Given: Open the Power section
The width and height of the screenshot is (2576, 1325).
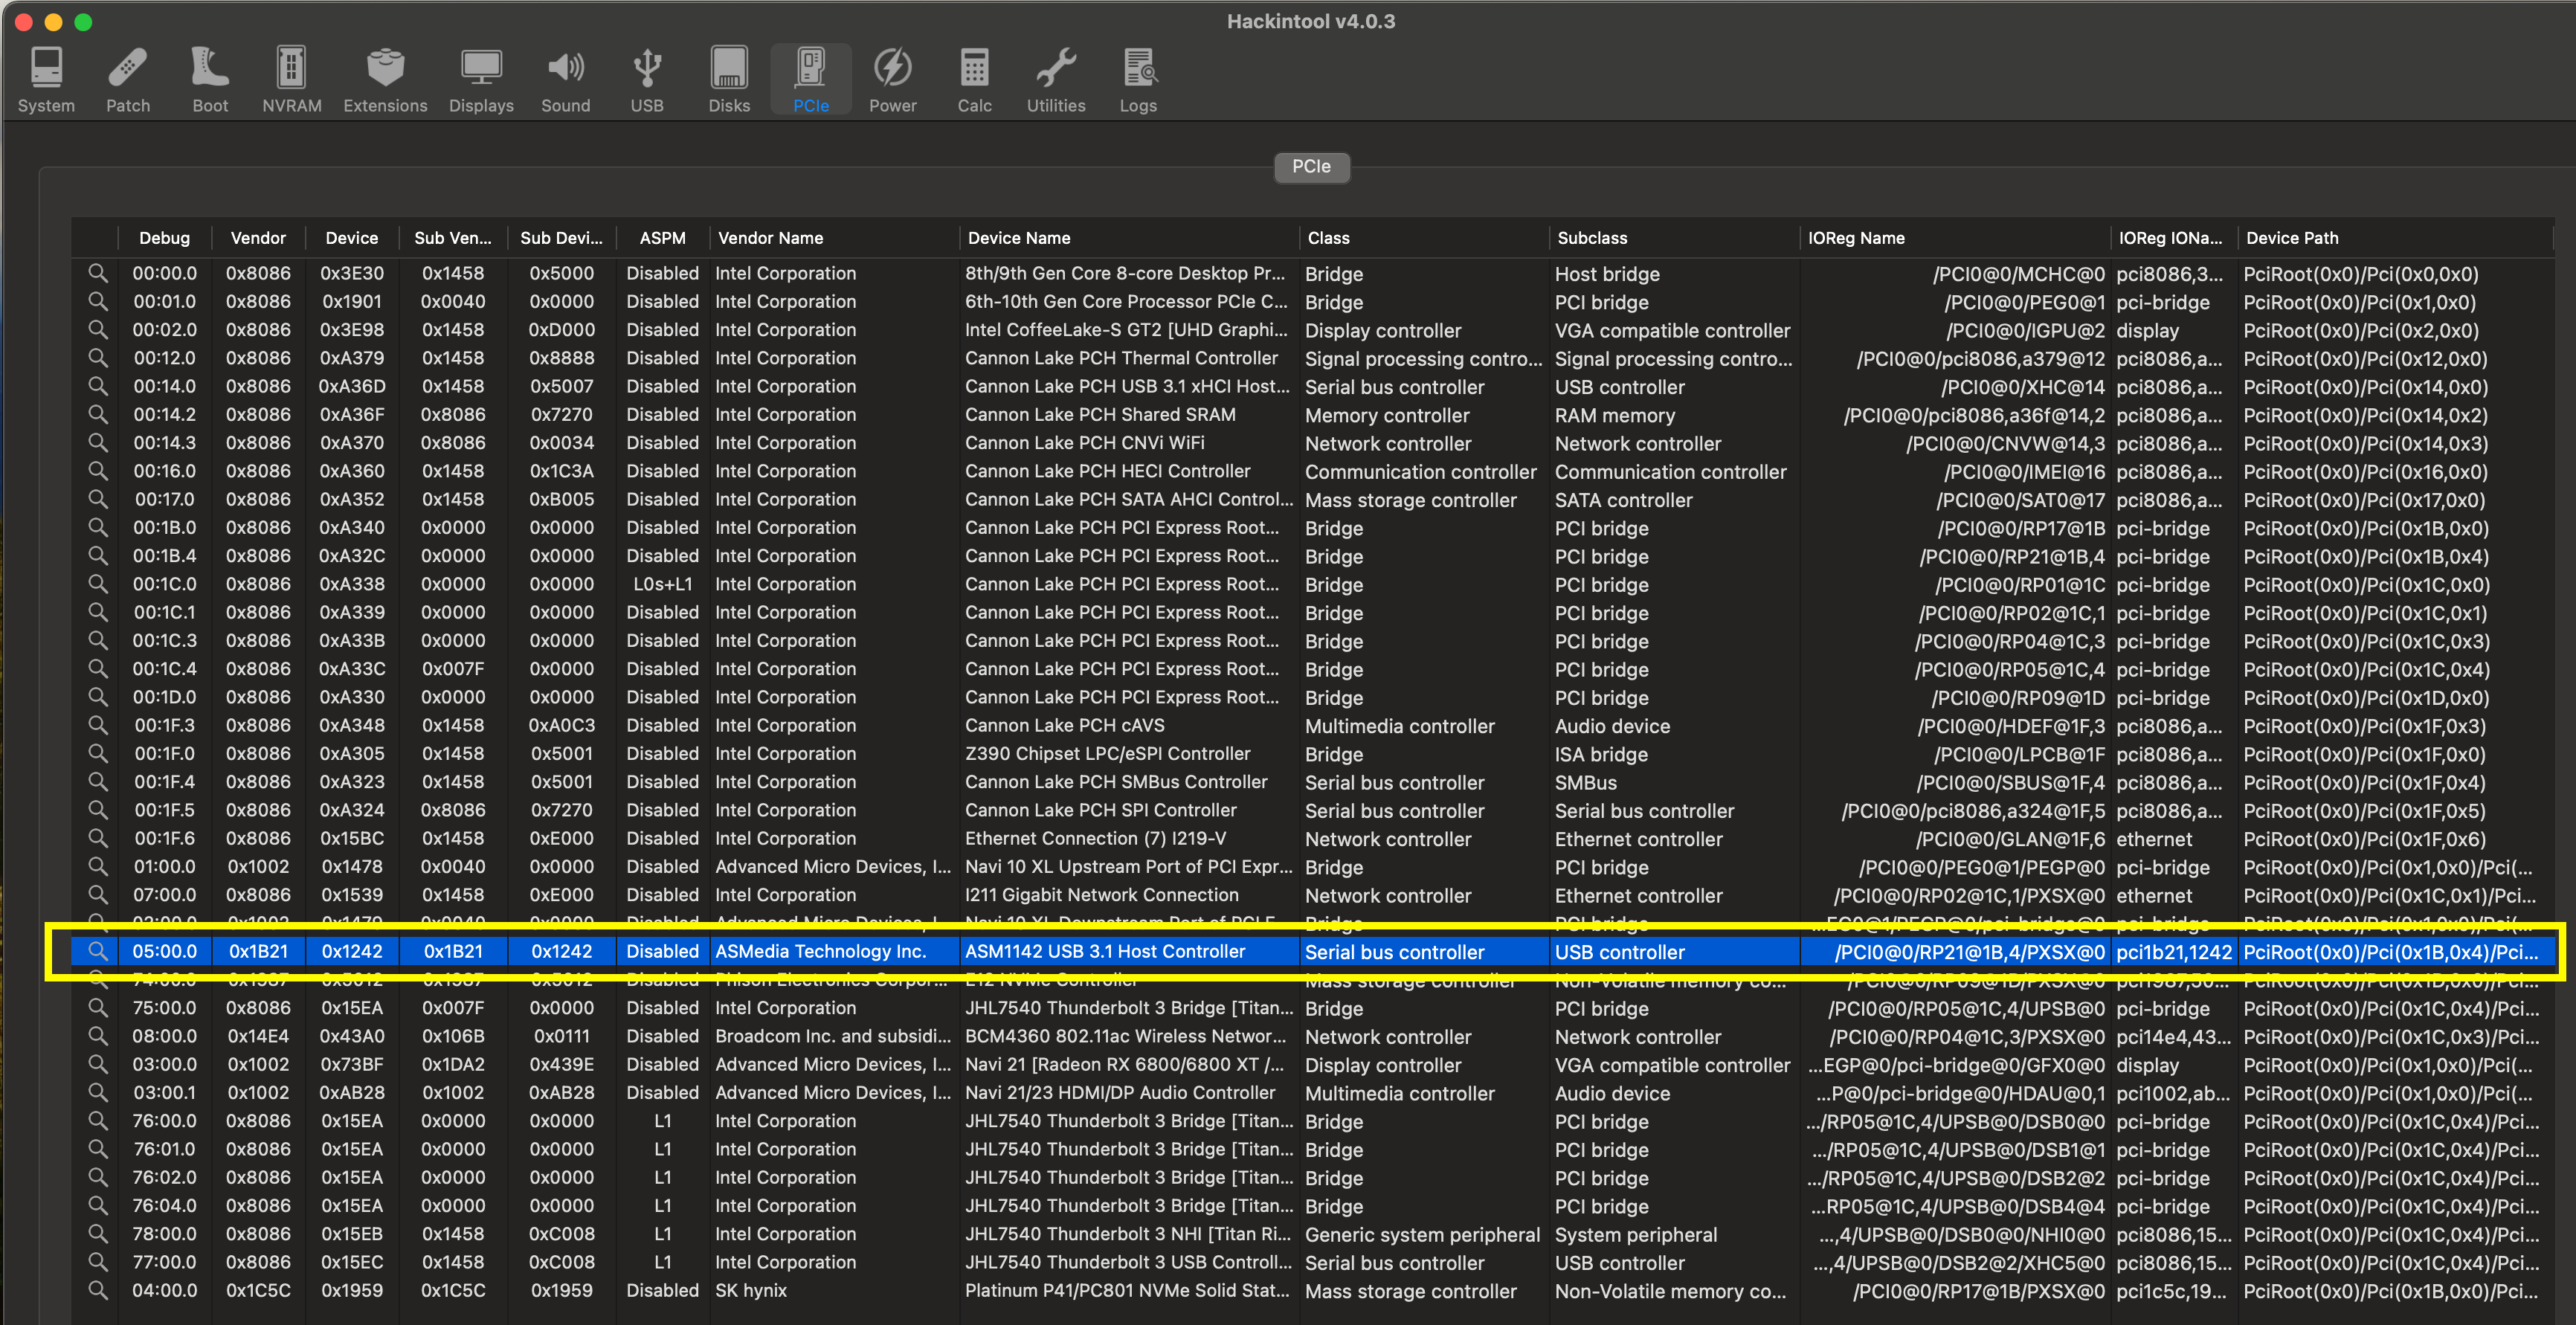Looking at the screenshot, I should (x=892, y=80).
